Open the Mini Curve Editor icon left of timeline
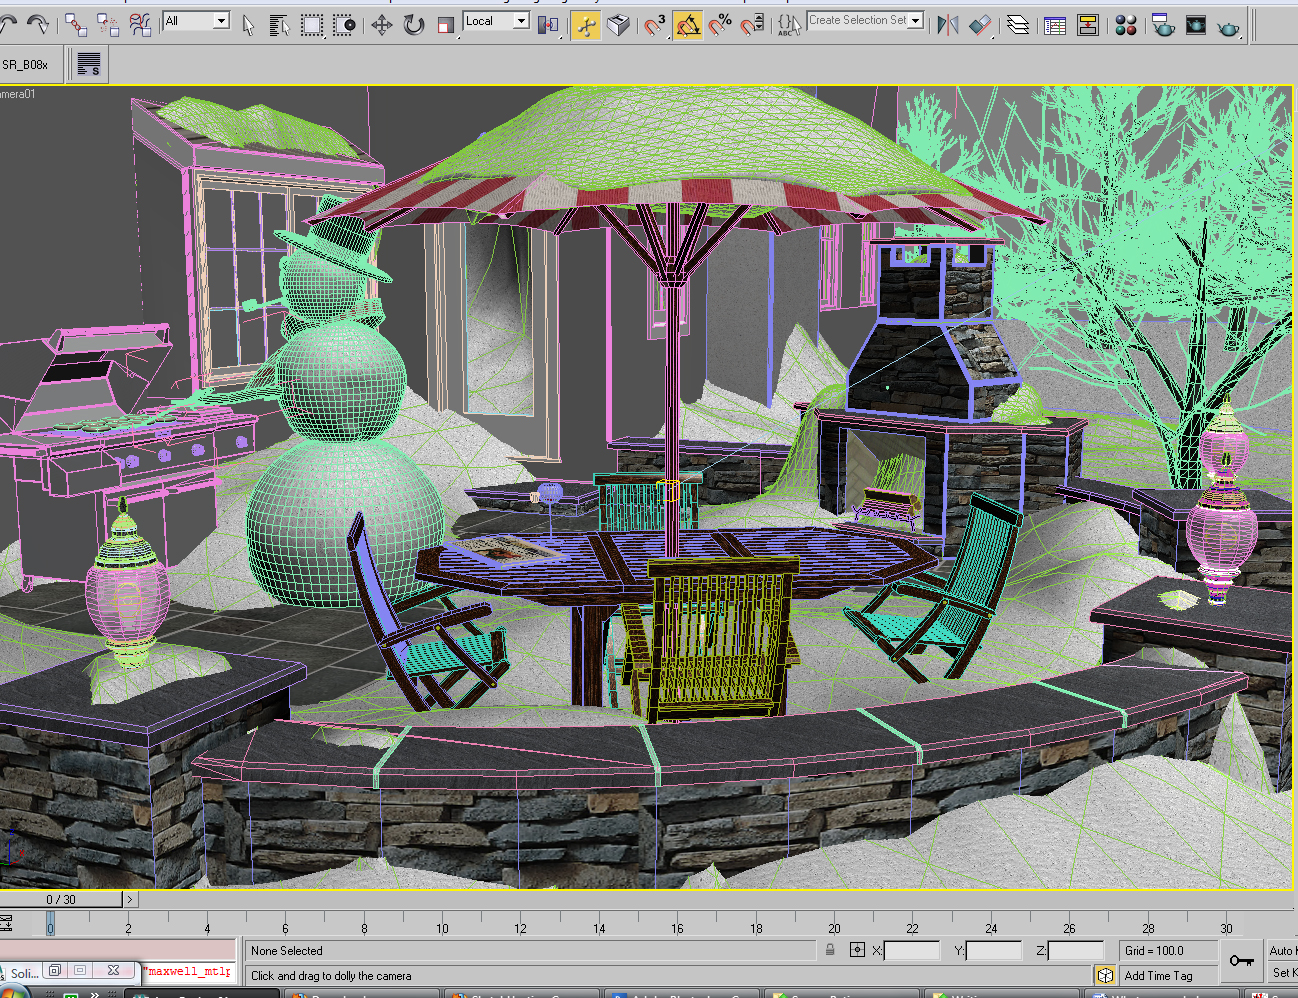The width and height of the screenshot is (1298, 998). [x=6, y=922]
